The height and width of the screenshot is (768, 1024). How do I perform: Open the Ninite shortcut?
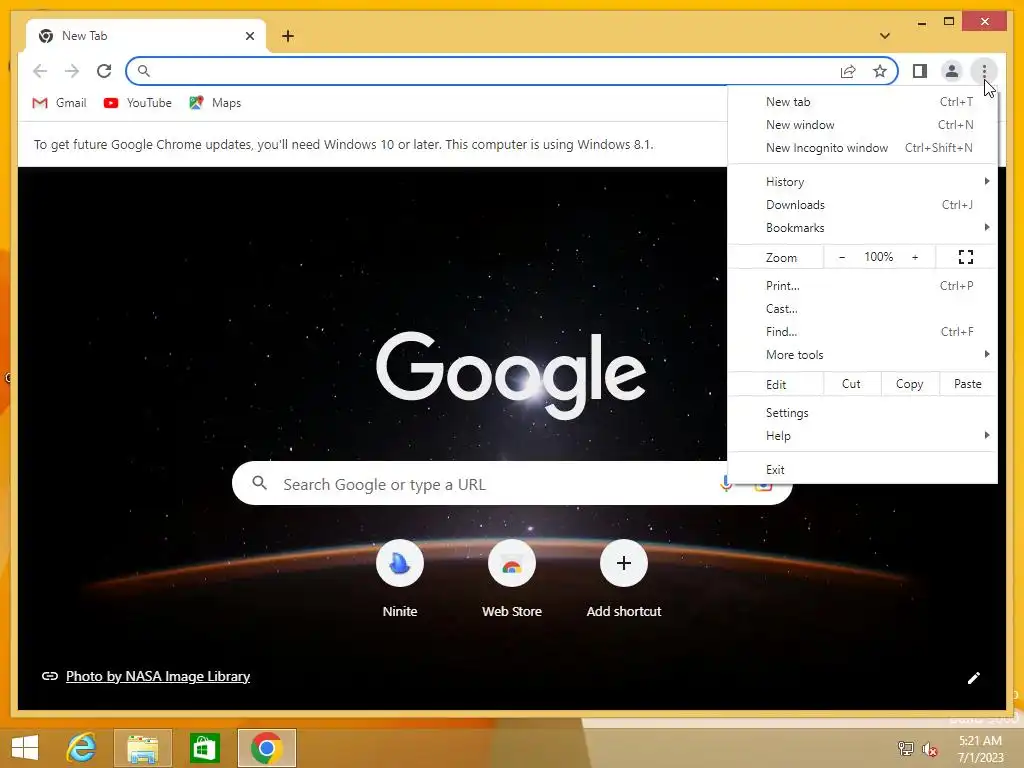(x=400, y=579)
